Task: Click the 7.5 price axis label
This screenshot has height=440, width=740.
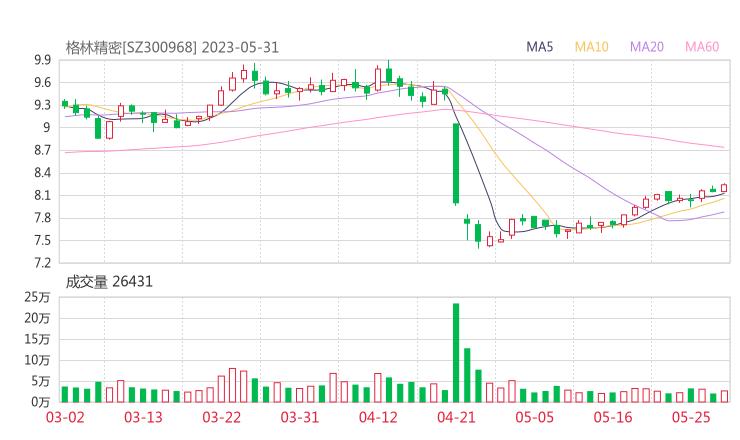Action: (42, 240)
